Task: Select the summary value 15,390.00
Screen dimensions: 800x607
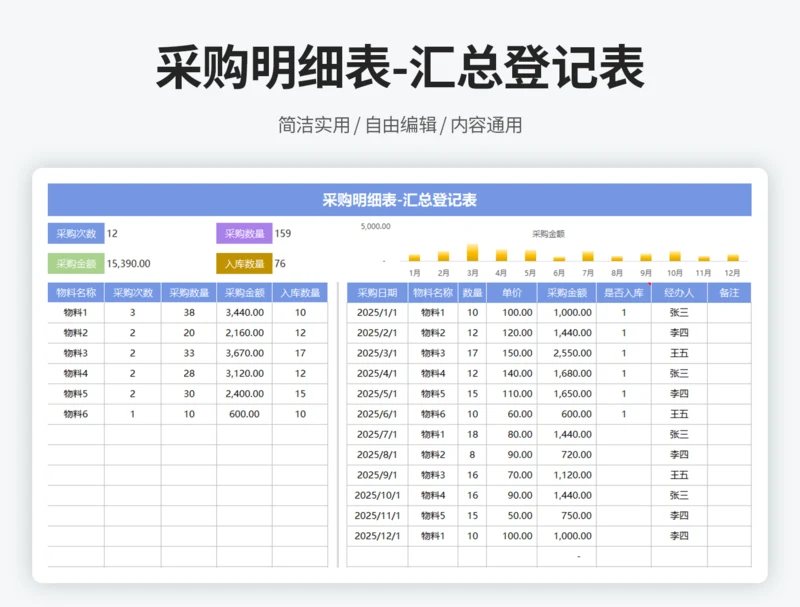Action: [129, 264]
